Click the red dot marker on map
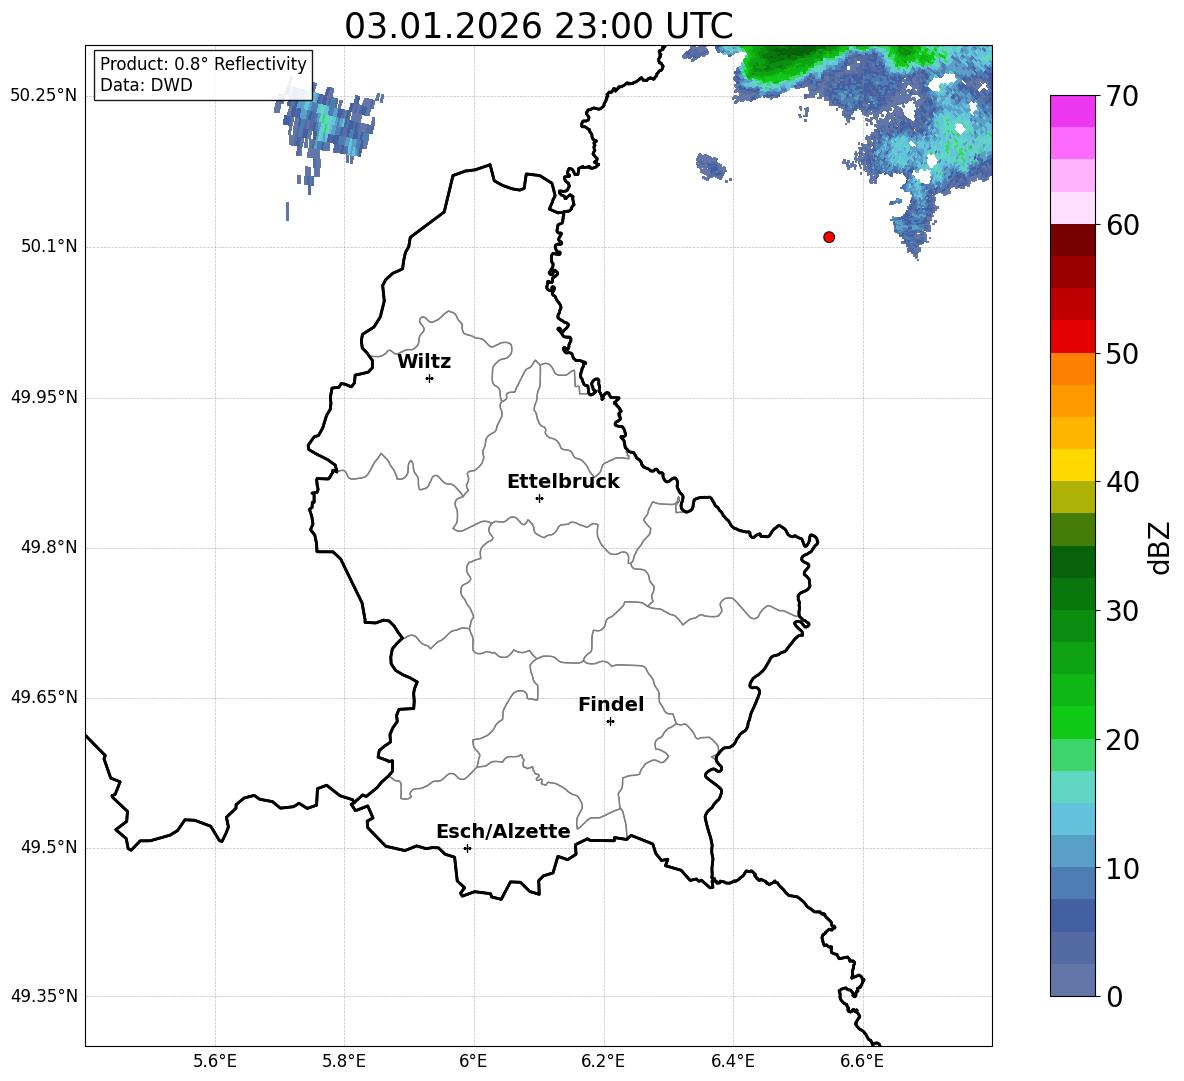The width and height of the screenshot is (1184, 1081). click(x=829, y=237)
